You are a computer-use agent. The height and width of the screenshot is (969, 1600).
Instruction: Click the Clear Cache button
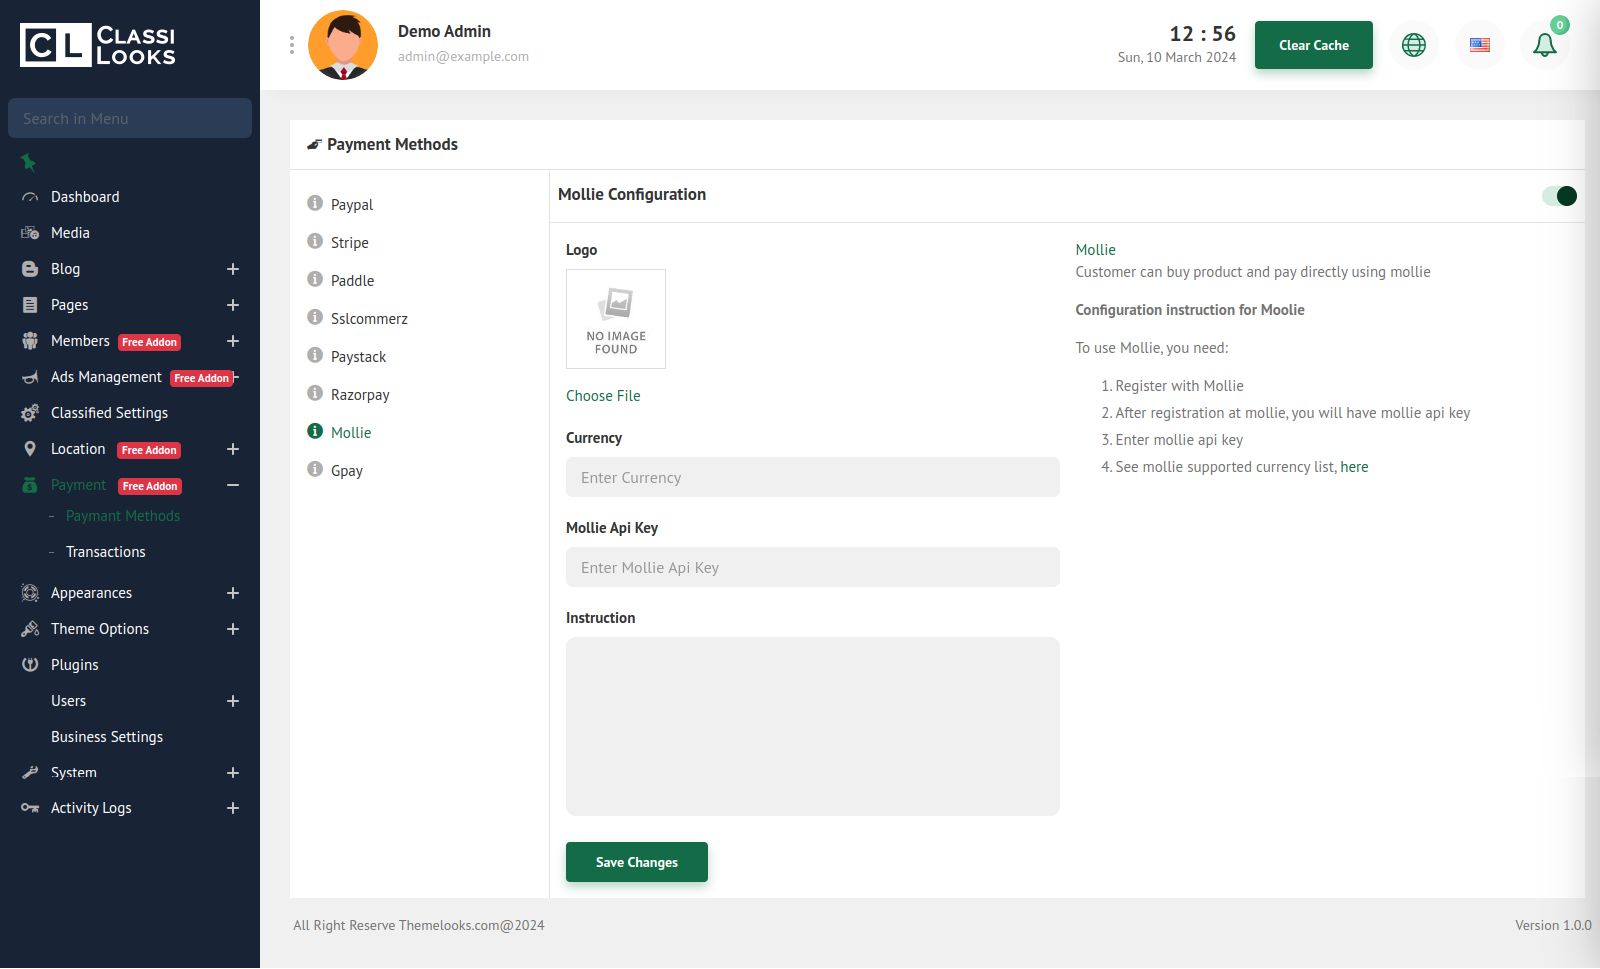[1313, 45]
